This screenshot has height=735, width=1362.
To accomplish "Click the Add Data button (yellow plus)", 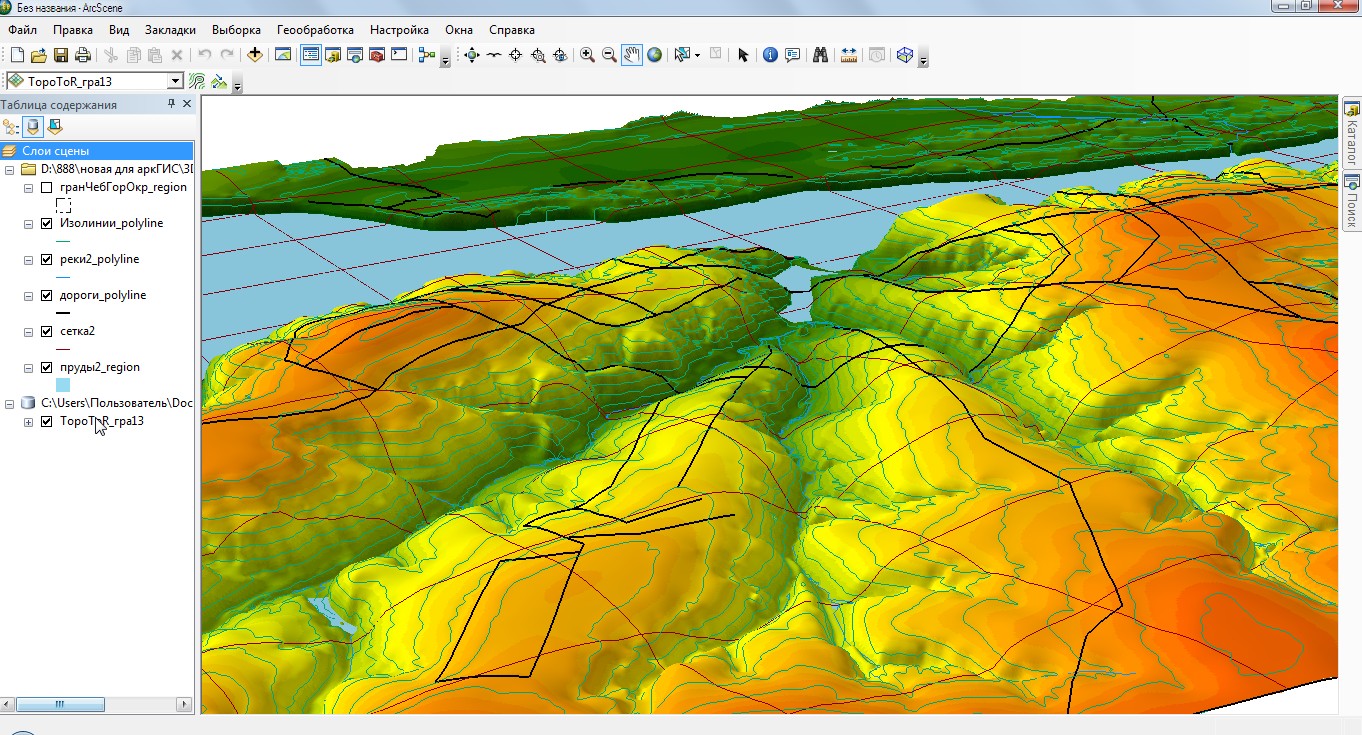I will coord(255,55).
